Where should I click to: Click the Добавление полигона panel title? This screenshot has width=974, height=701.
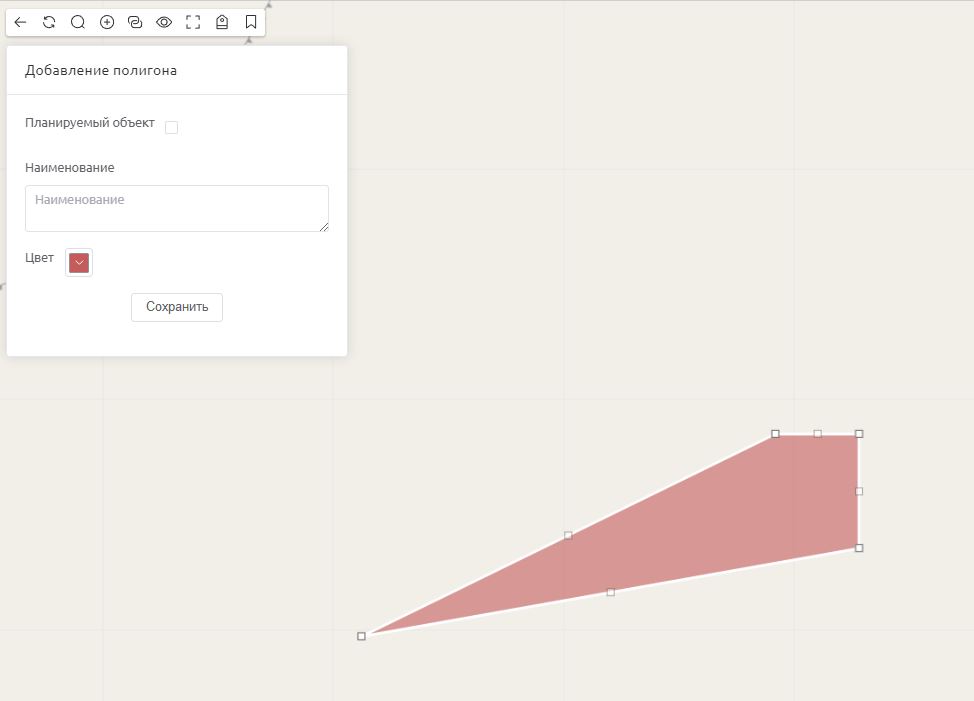[101, 71]
